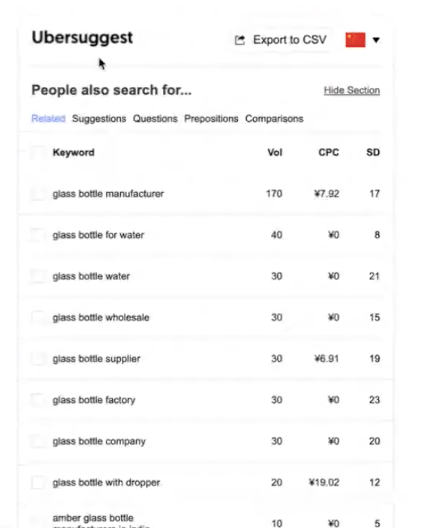This screenshot has height=528, width=423.
Task: Click the export share arrow icon
Action: click(240, 40)
